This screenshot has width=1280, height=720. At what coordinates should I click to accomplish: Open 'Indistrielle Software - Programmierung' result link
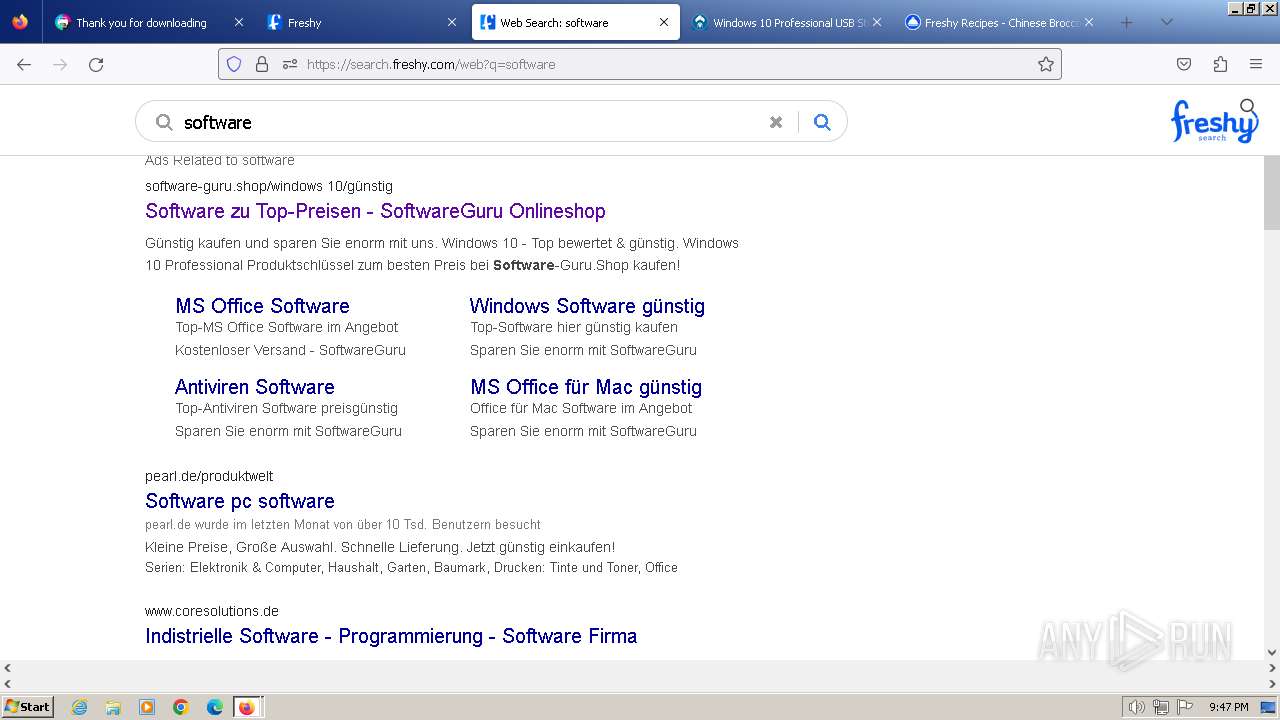point(391,636)
